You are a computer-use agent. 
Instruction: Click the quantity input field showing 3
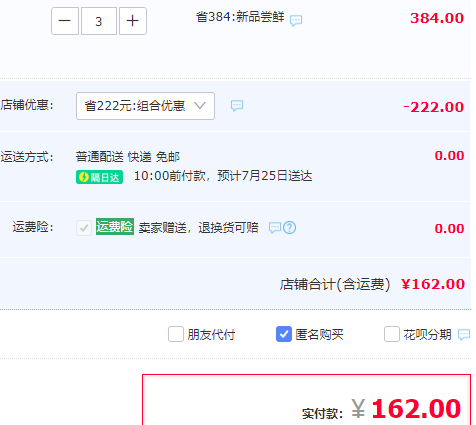(99, 21)
